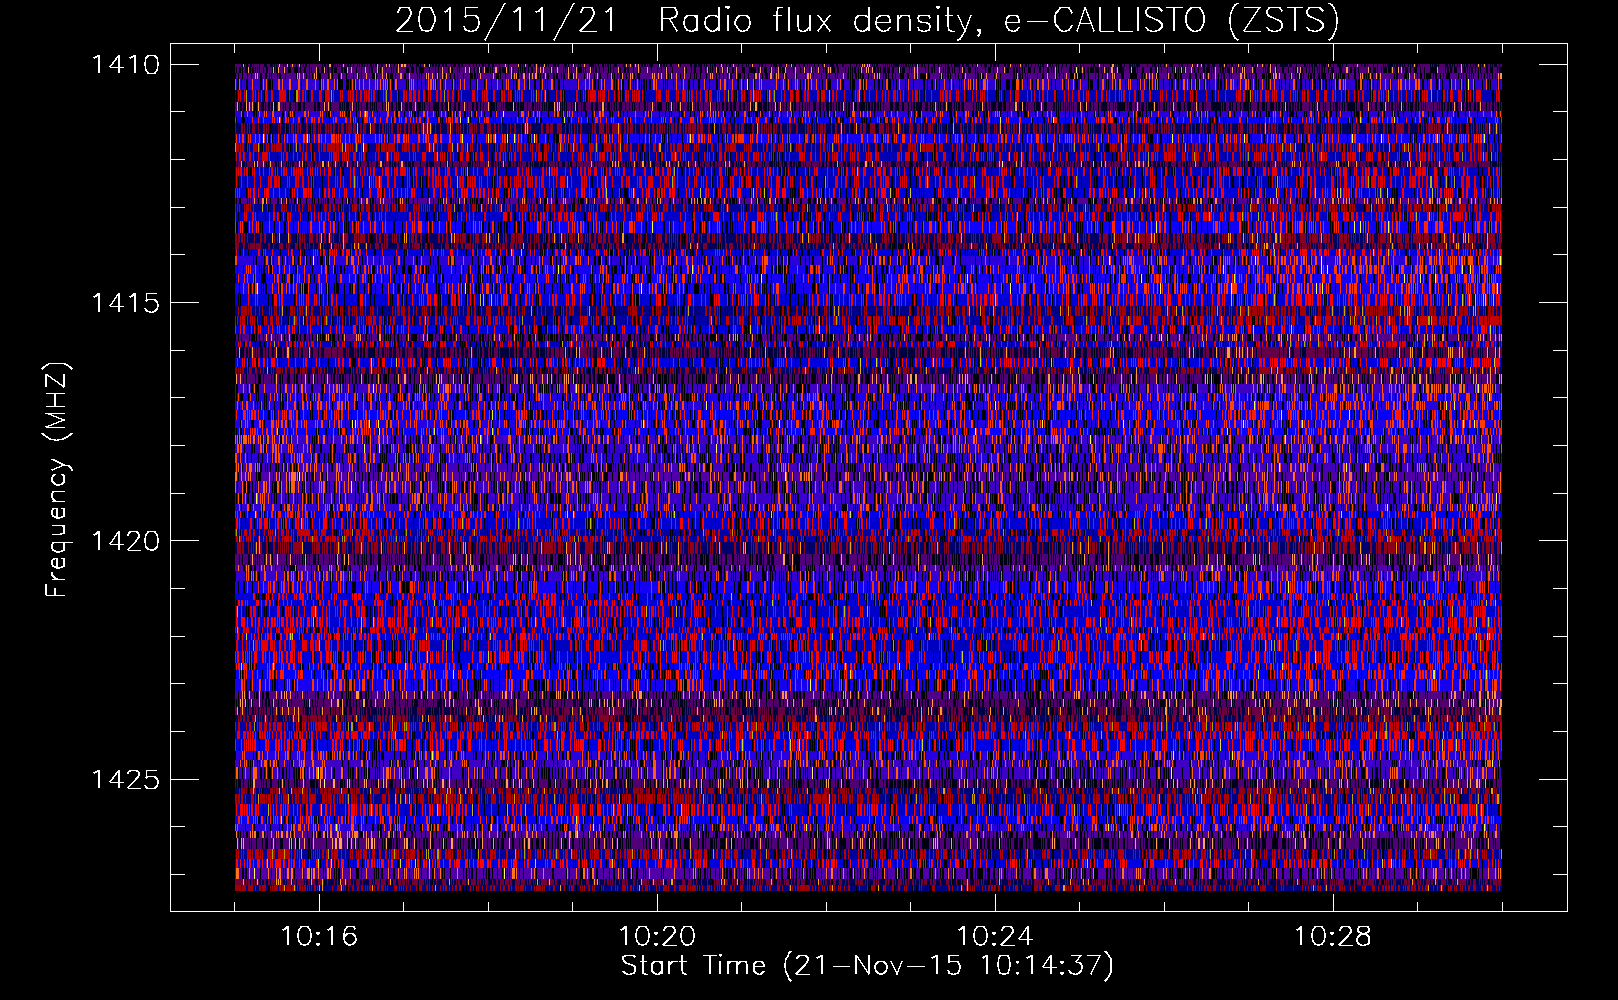This screenshot has width=1618, height=1000.
Task: Click the 1415 frequency tick label
Action: pos(125,303)
